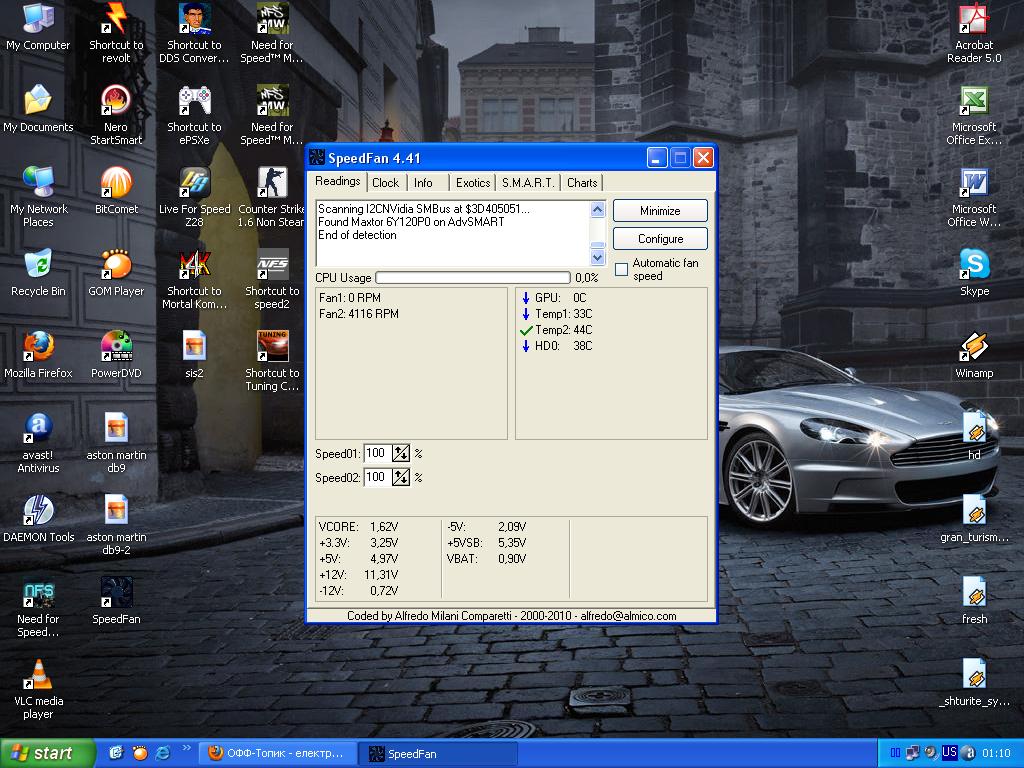Open the BitComet desktop icon
Image resolution: width=1024 pixels, height=768 pixels.
[116, 183]
